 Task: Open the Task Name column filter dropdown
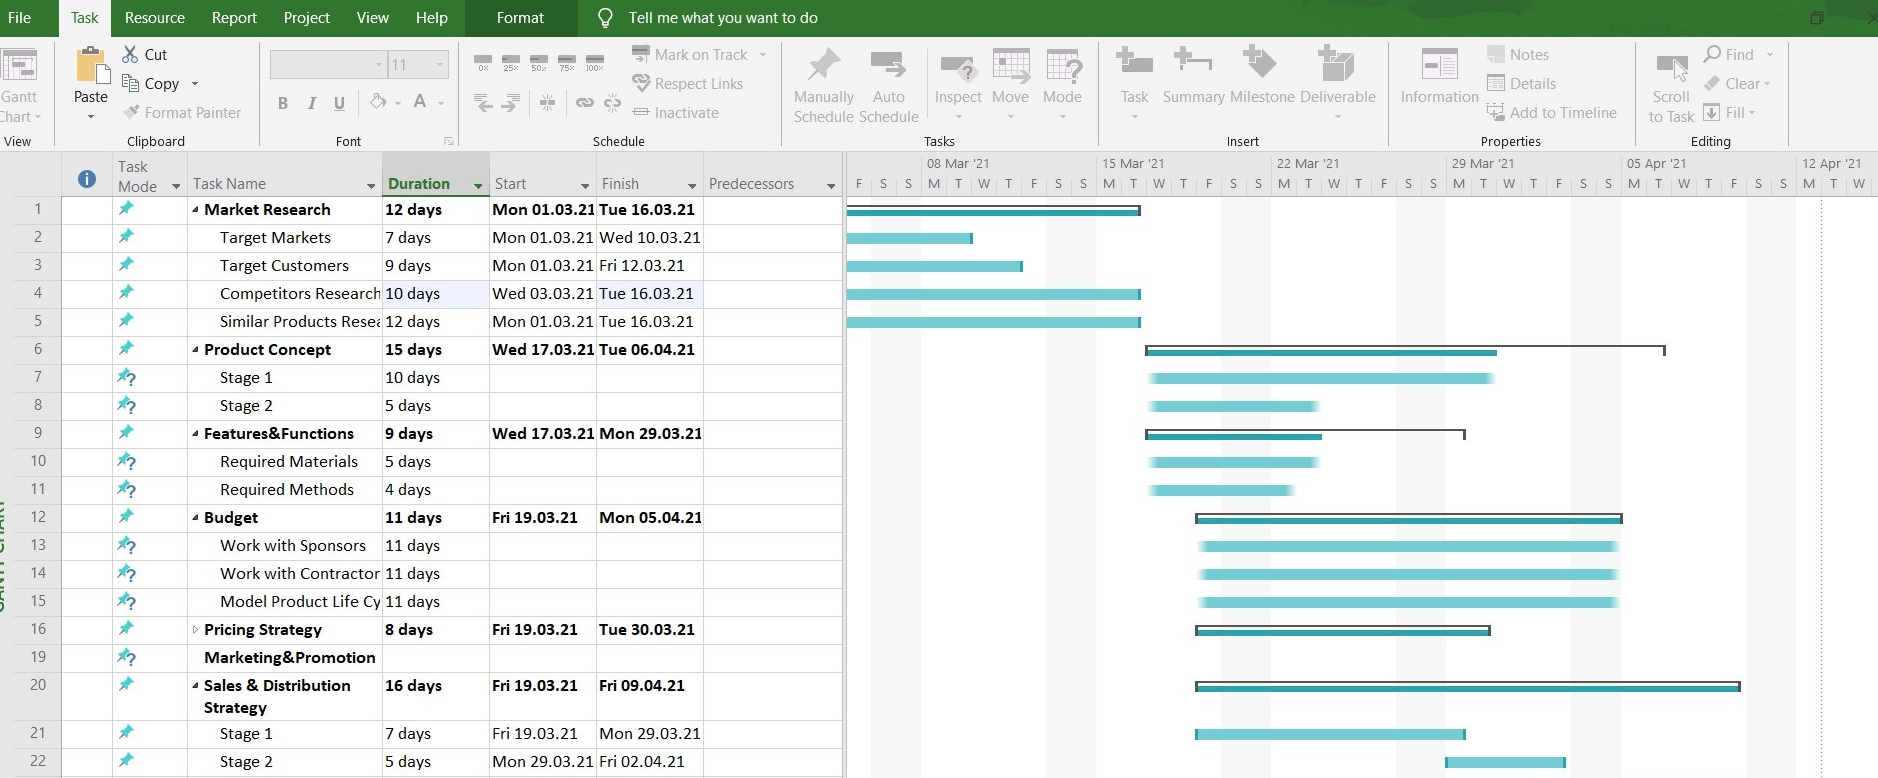point(371,185)
